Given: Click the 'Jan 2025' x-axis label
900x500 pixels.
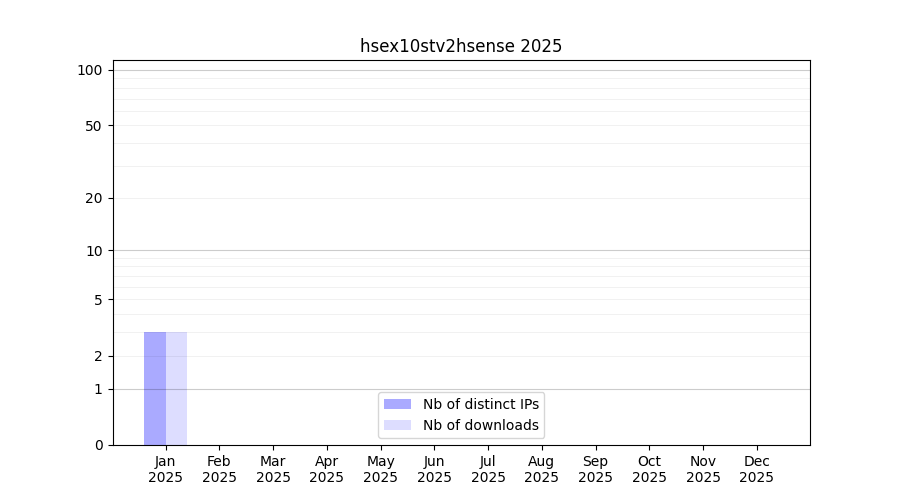Looking at the screenshot, I should point(166,469).
